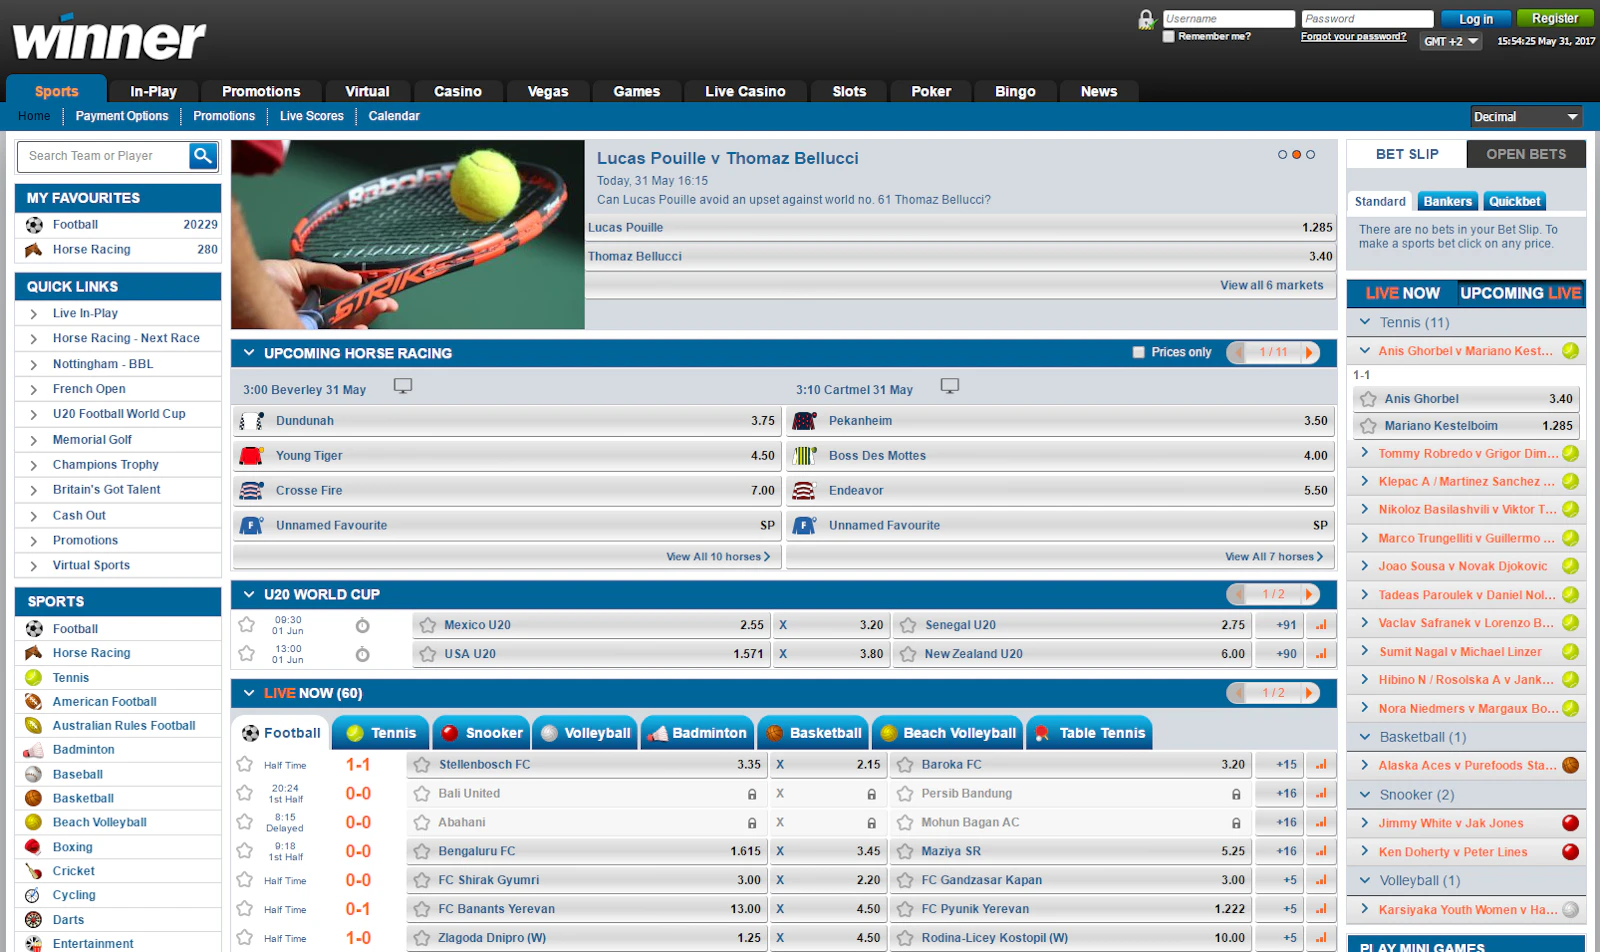Viewport: 1600px width, 952px height.
Task: Click View All 10 horses link
Action: click(x=718, y=557)
